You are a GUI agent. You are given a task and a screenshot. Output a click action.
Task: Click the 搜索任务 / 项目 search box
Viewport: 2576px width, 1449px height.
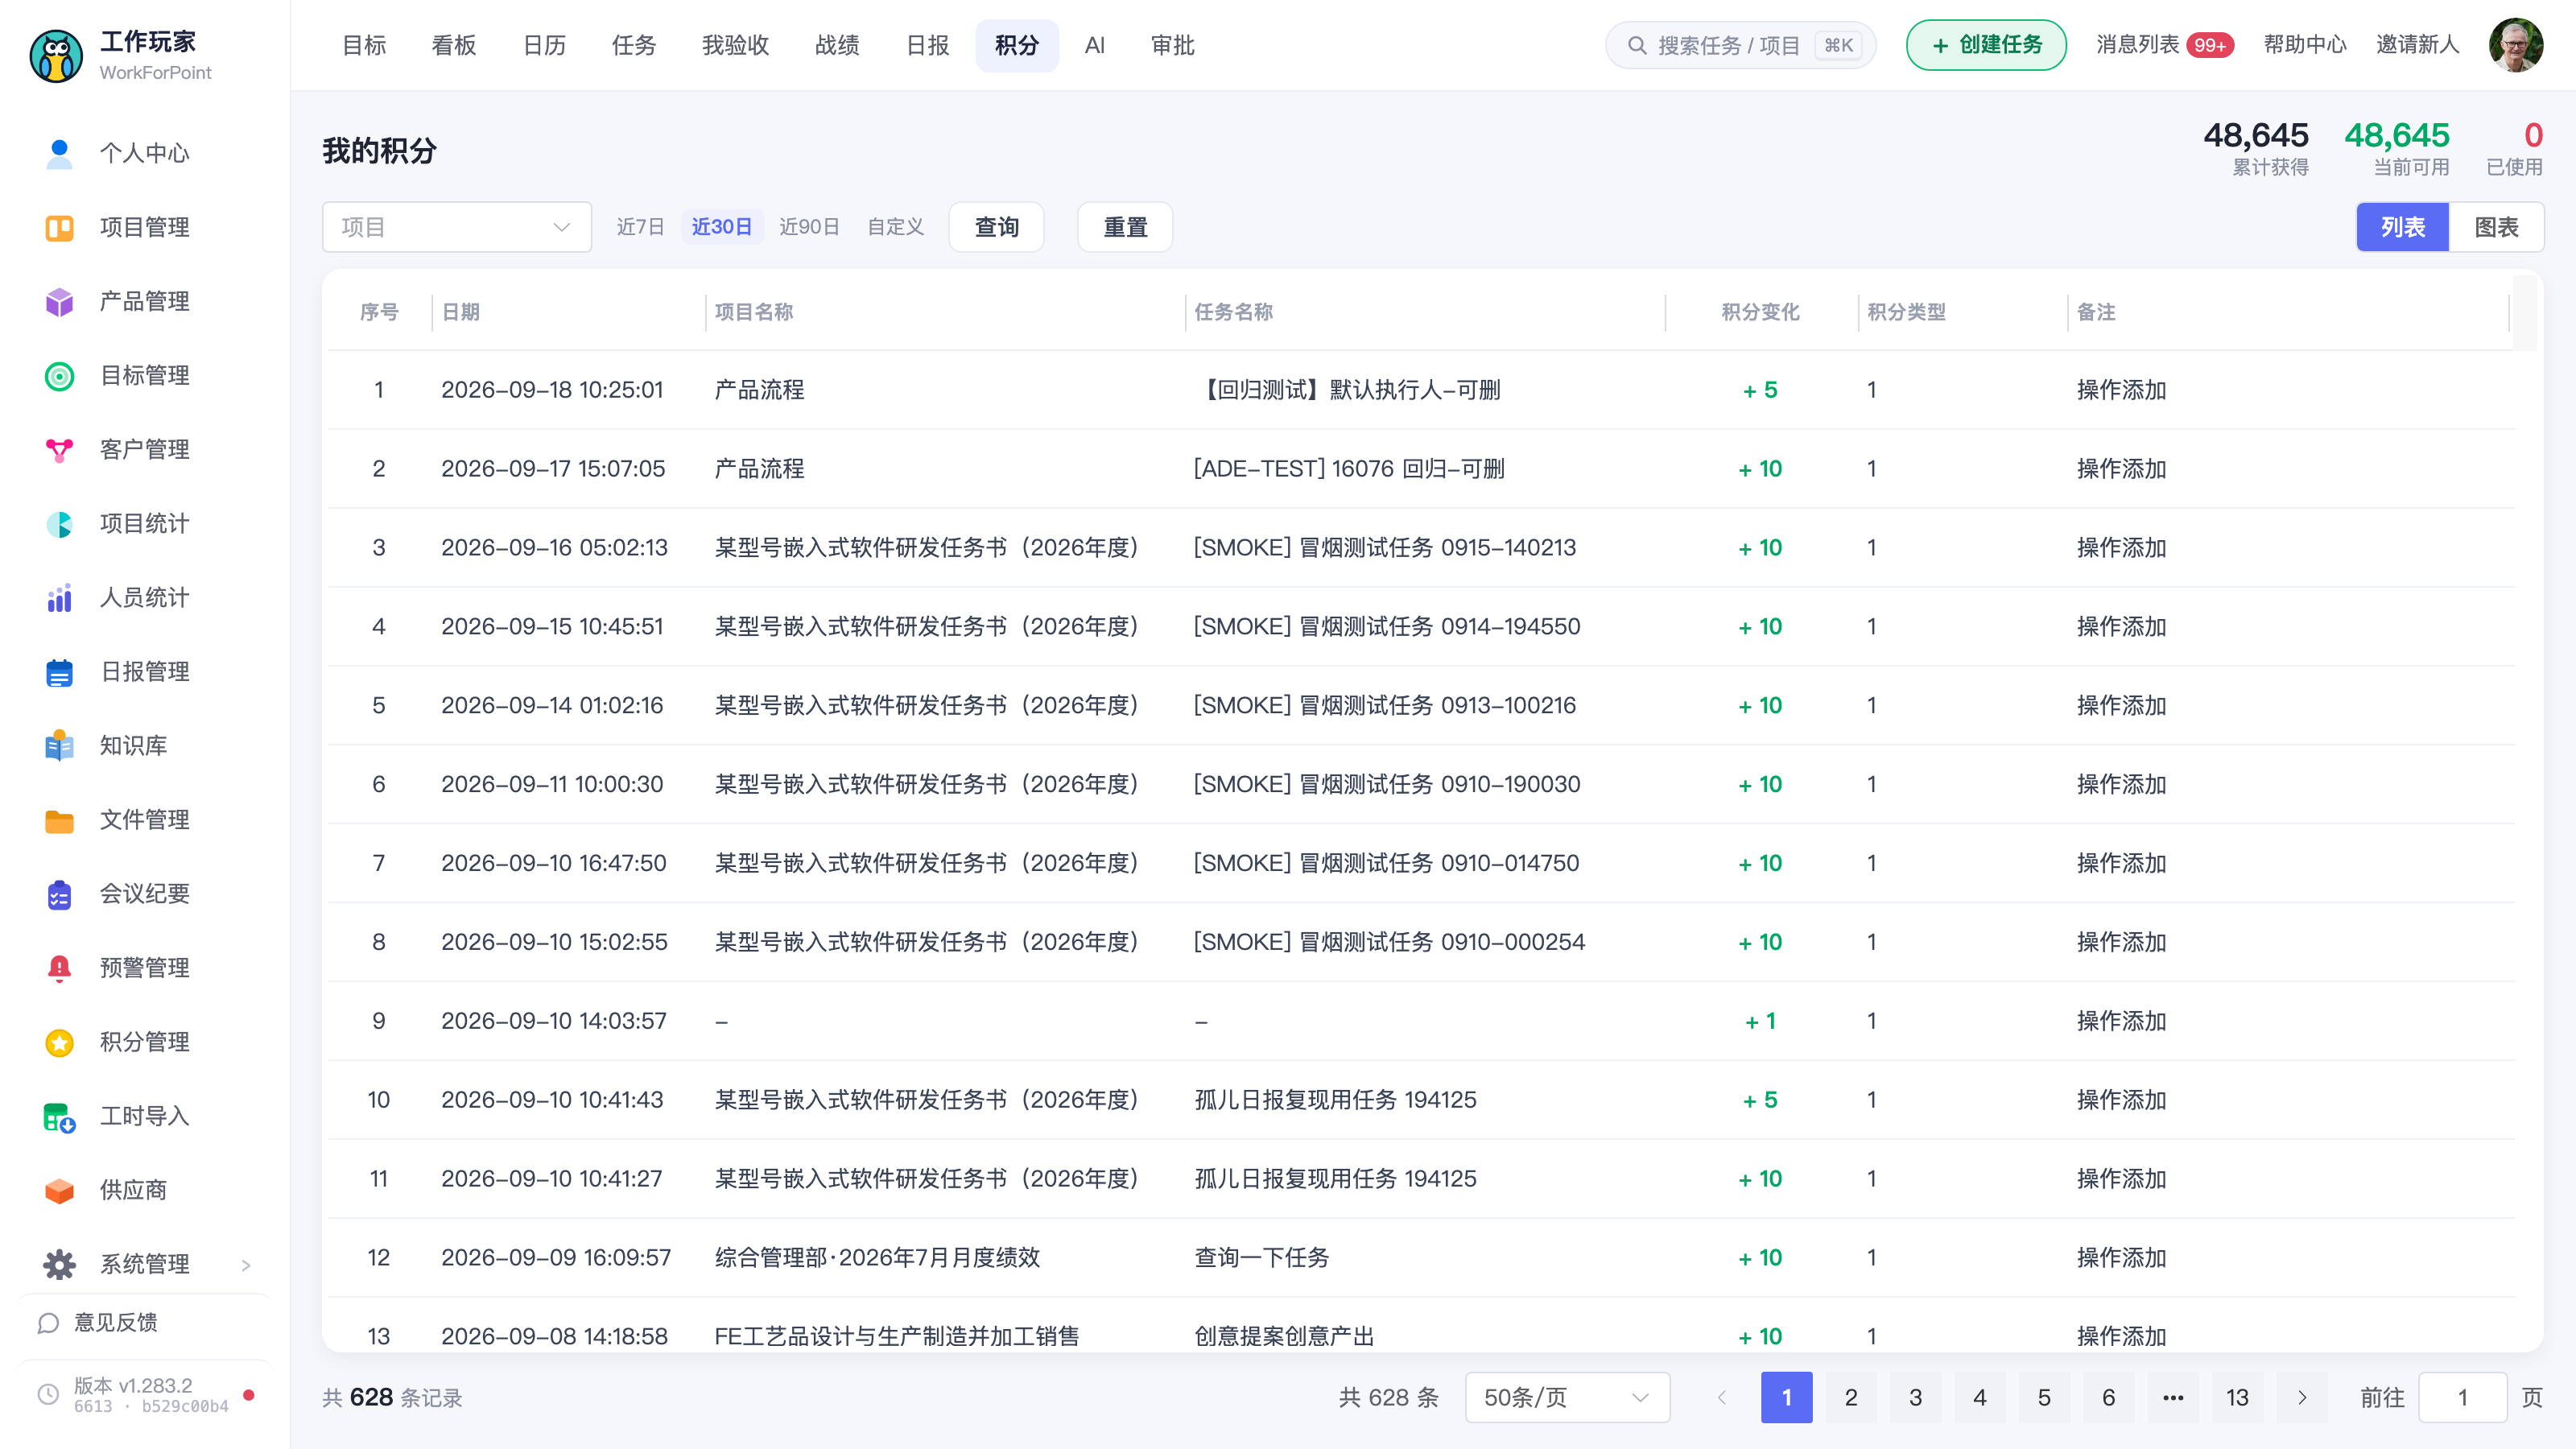[x=1740, y=45]
